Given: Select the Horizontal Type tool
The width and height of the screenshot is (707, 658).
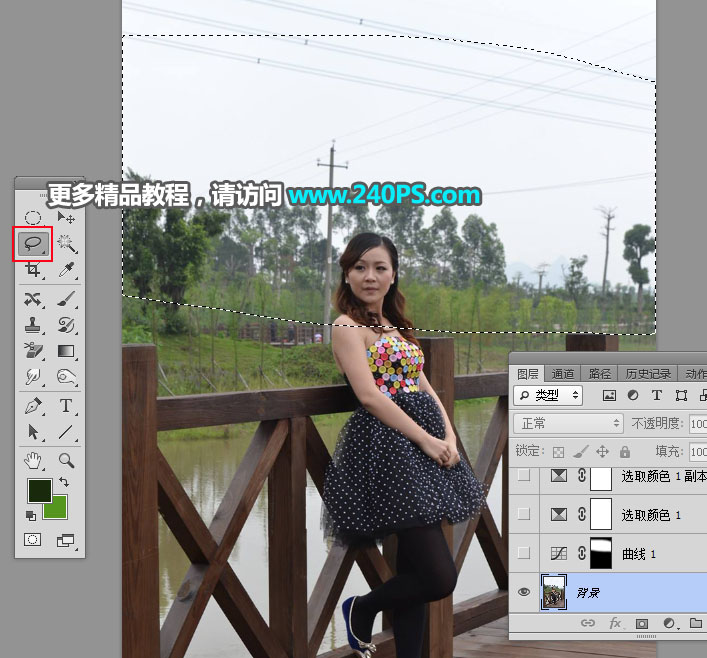Looking at the screenshot, I should tap(66, 406).
